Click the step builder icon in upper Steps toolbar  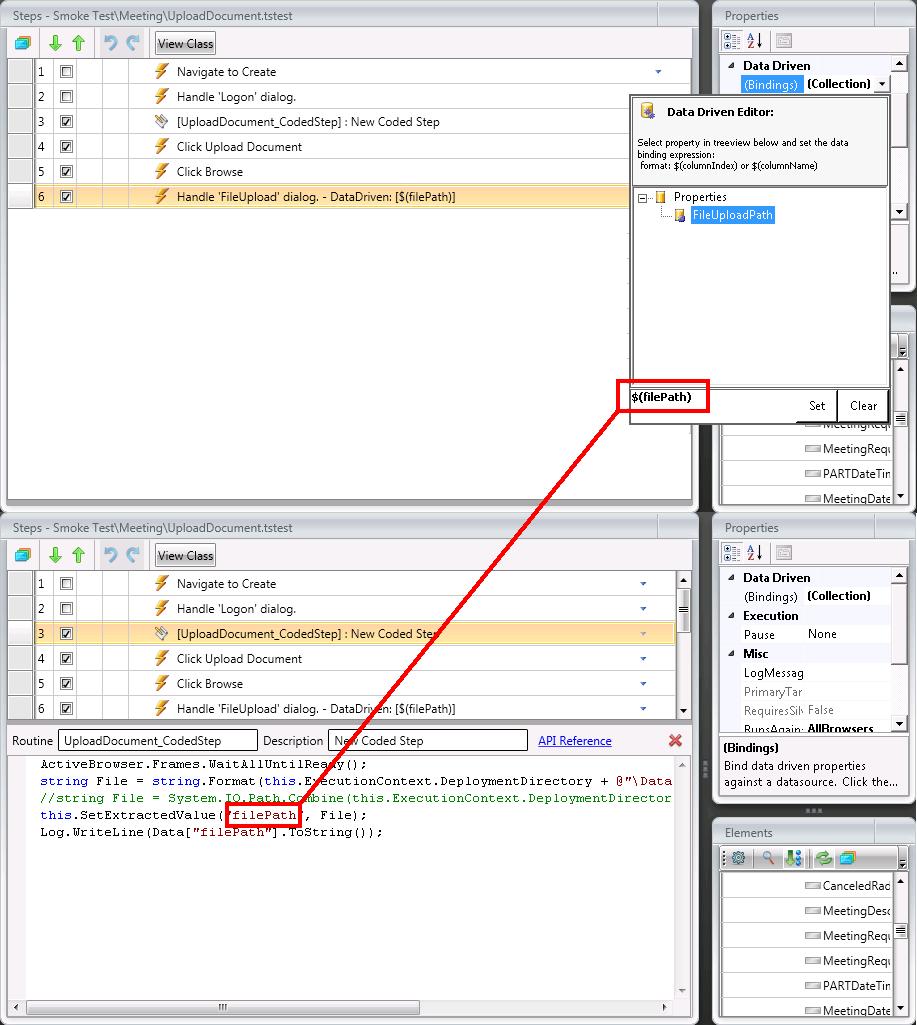pyautogui.click(x=23, y=44)
